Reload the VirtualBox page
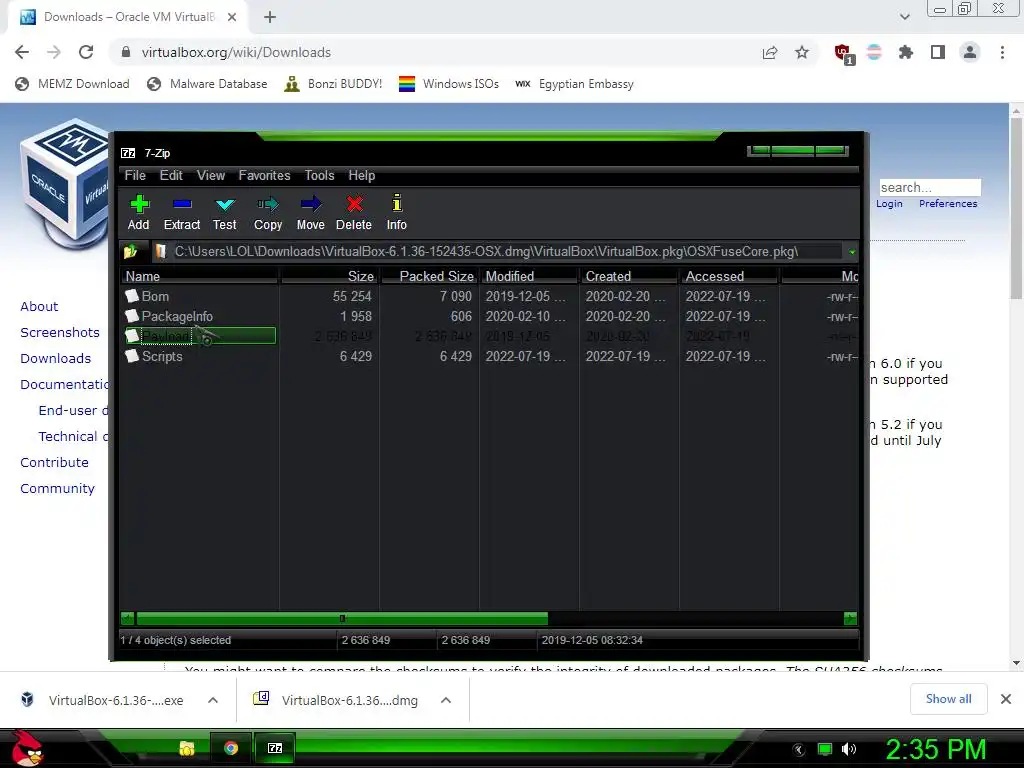The height and width of the screenshot is (768, 1024). [86, 52]
